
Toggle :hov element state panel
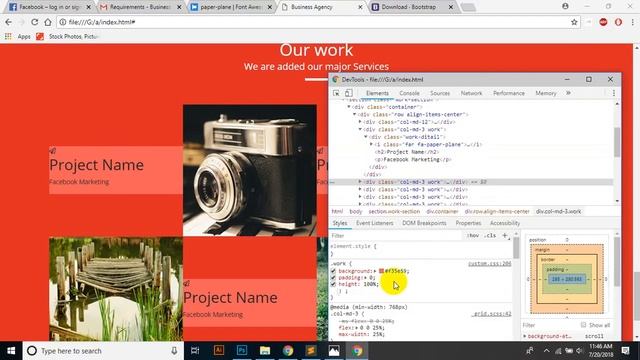pyautogui.click(x=473, y=236)
